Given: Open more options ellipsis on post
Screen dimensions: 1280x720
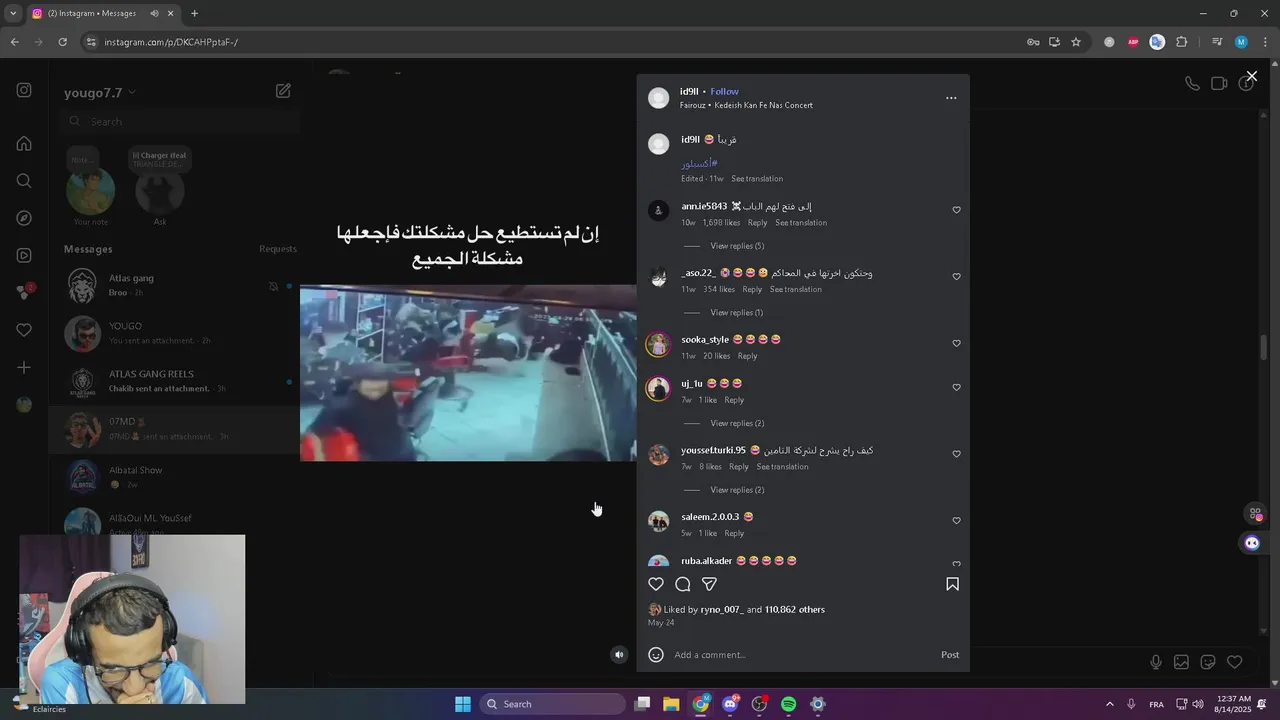Looking at the screenshot, I should 951,98.
